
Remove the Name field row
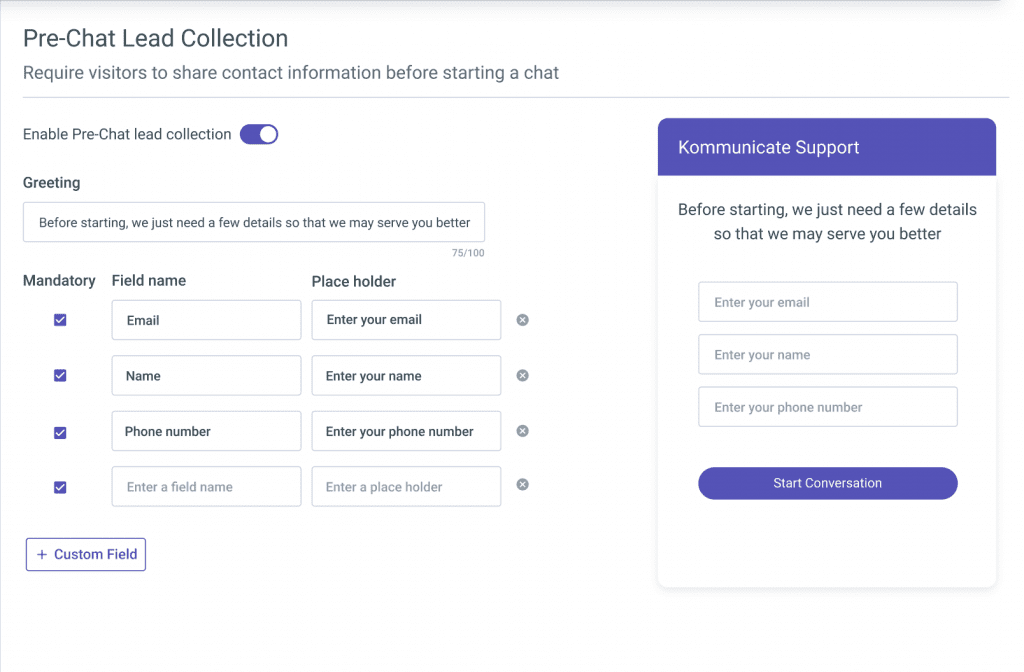coord(522,376)
